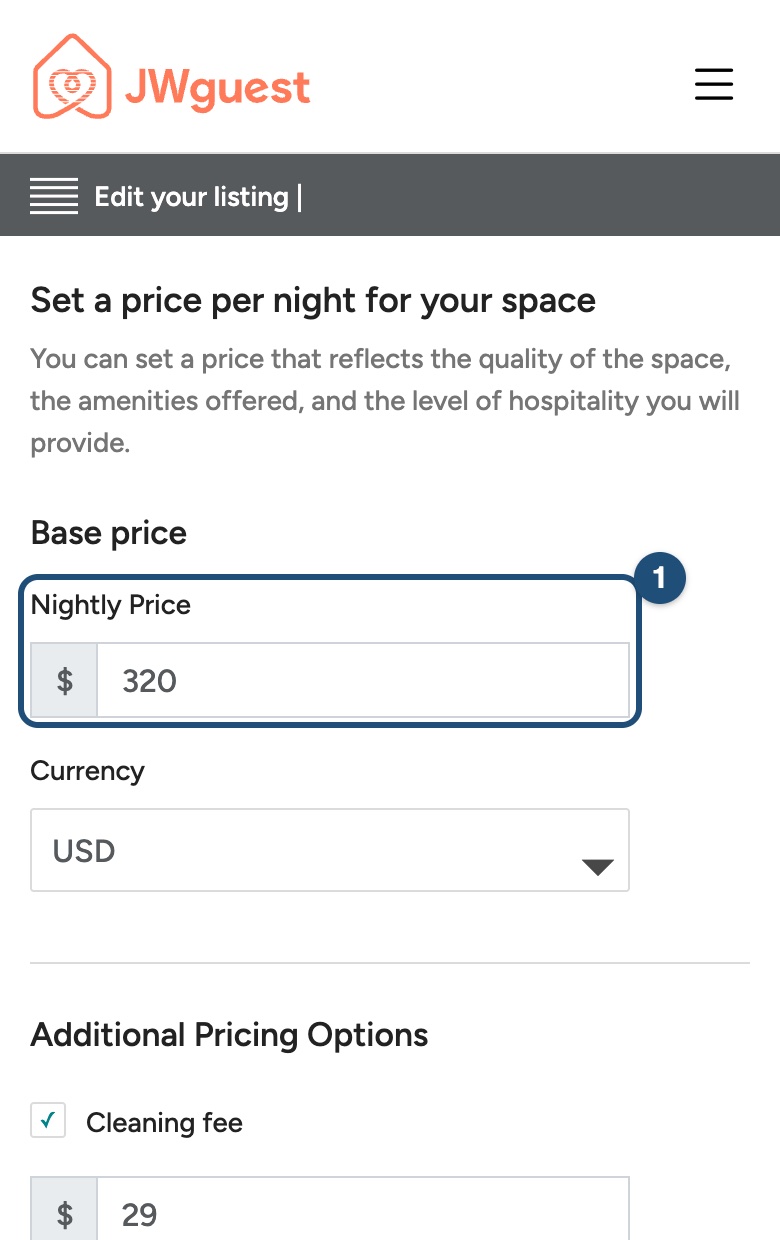Image resolution: width=780 pixels, height=1240 pixels.
Task: Click the Additional Pricing Options heading
Action: click(x=230, y=1034)
